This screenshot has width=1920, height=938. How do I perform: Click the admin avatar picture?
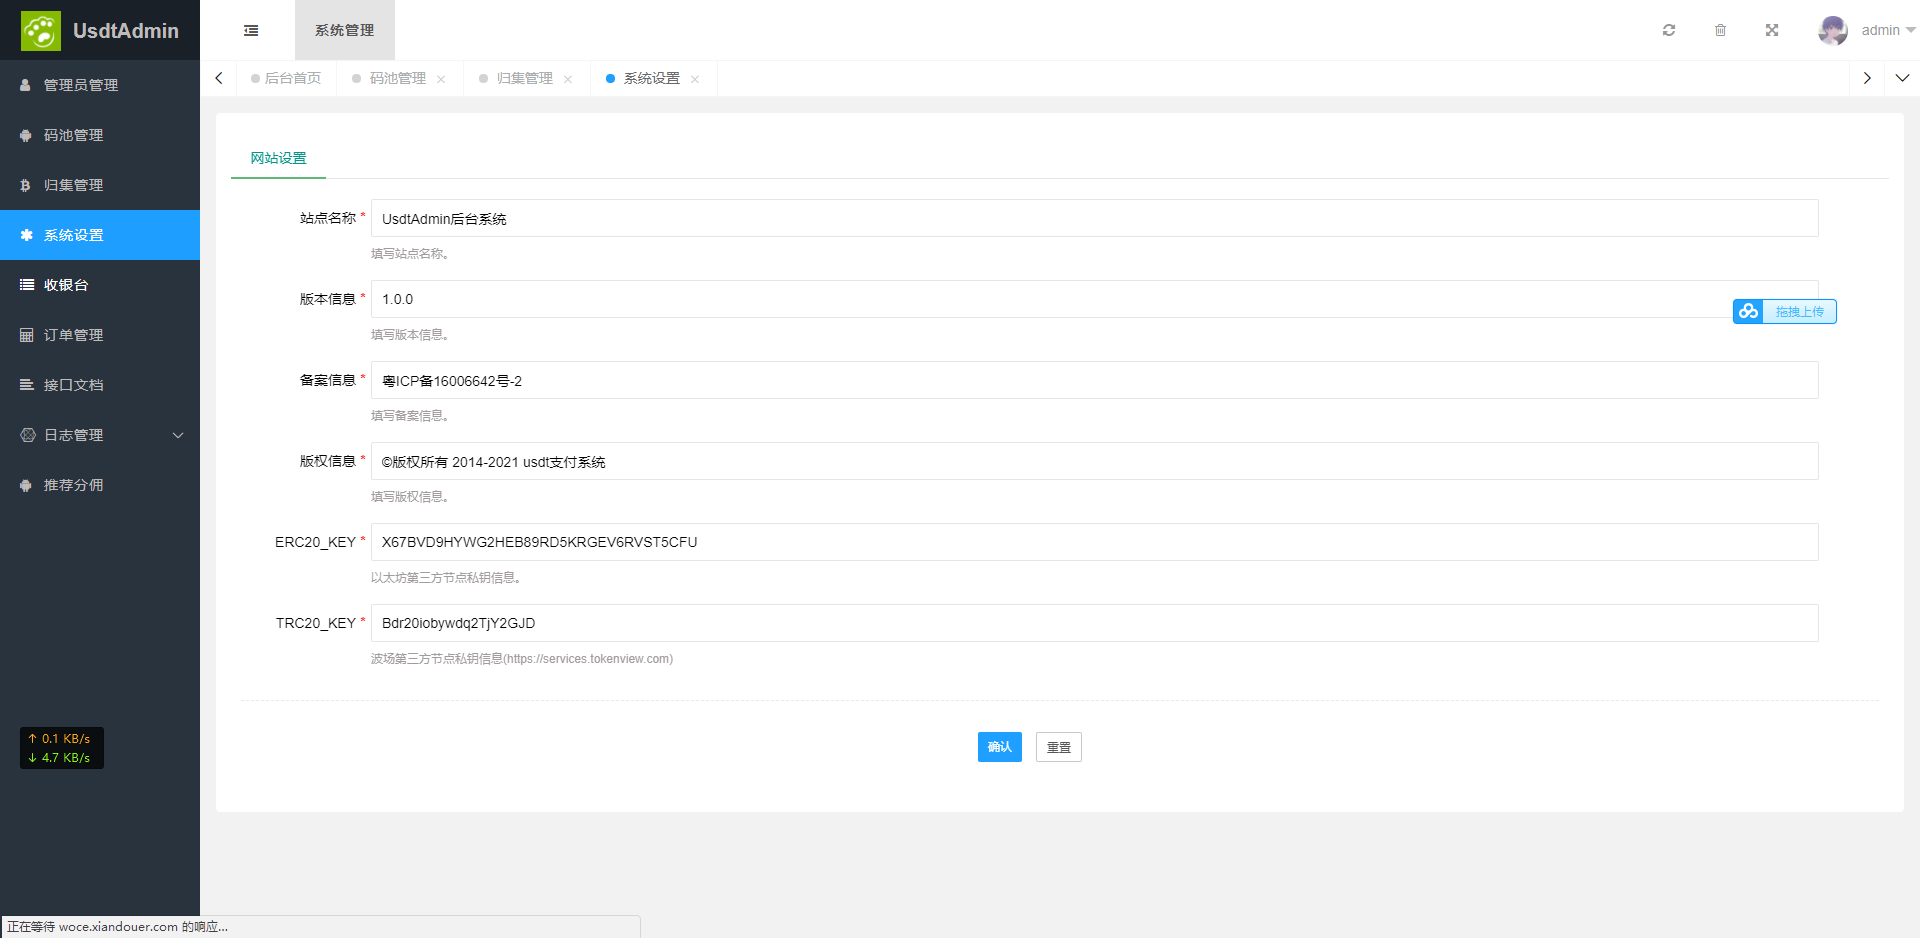click(1833, 30)
